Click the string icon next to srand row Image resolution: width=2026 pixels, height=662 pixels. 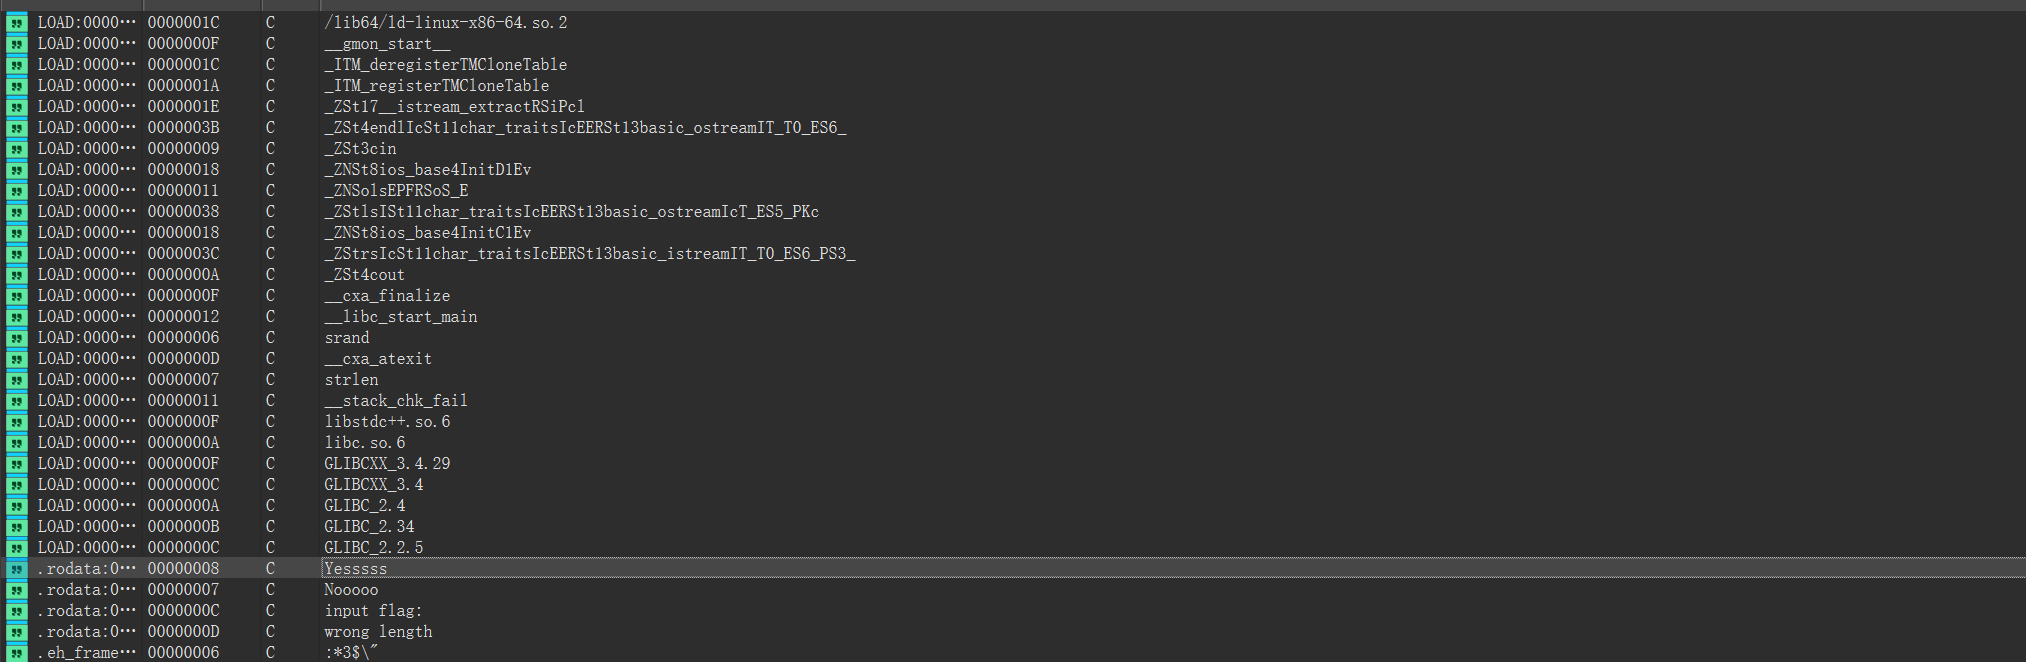click(x=16, y=338)
